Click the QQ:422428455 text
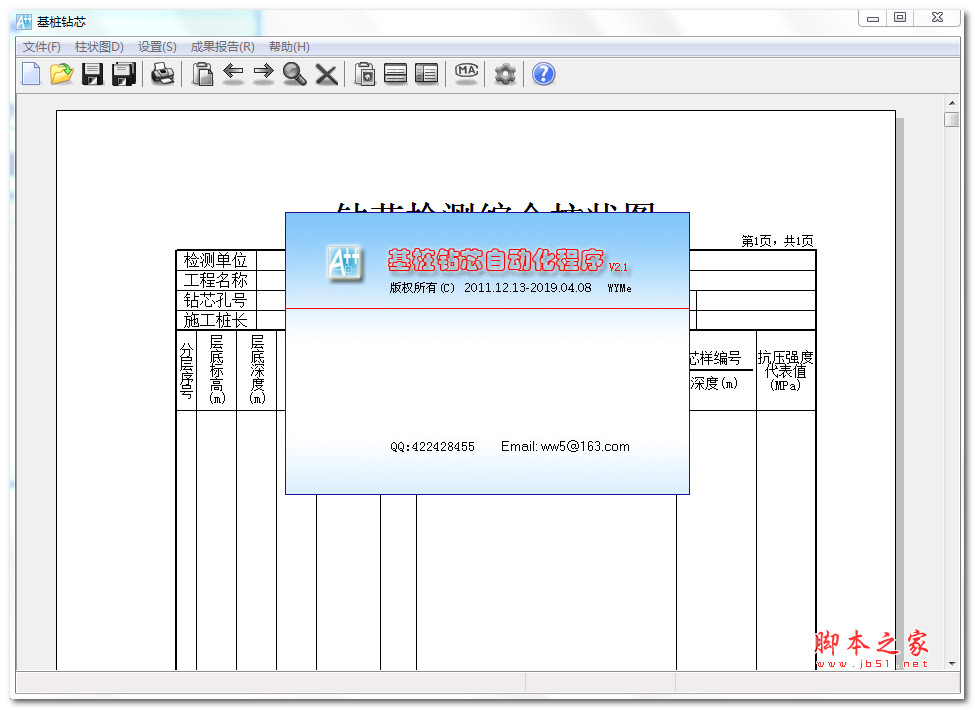Screen dimensions: 975x710 point(432,446)
